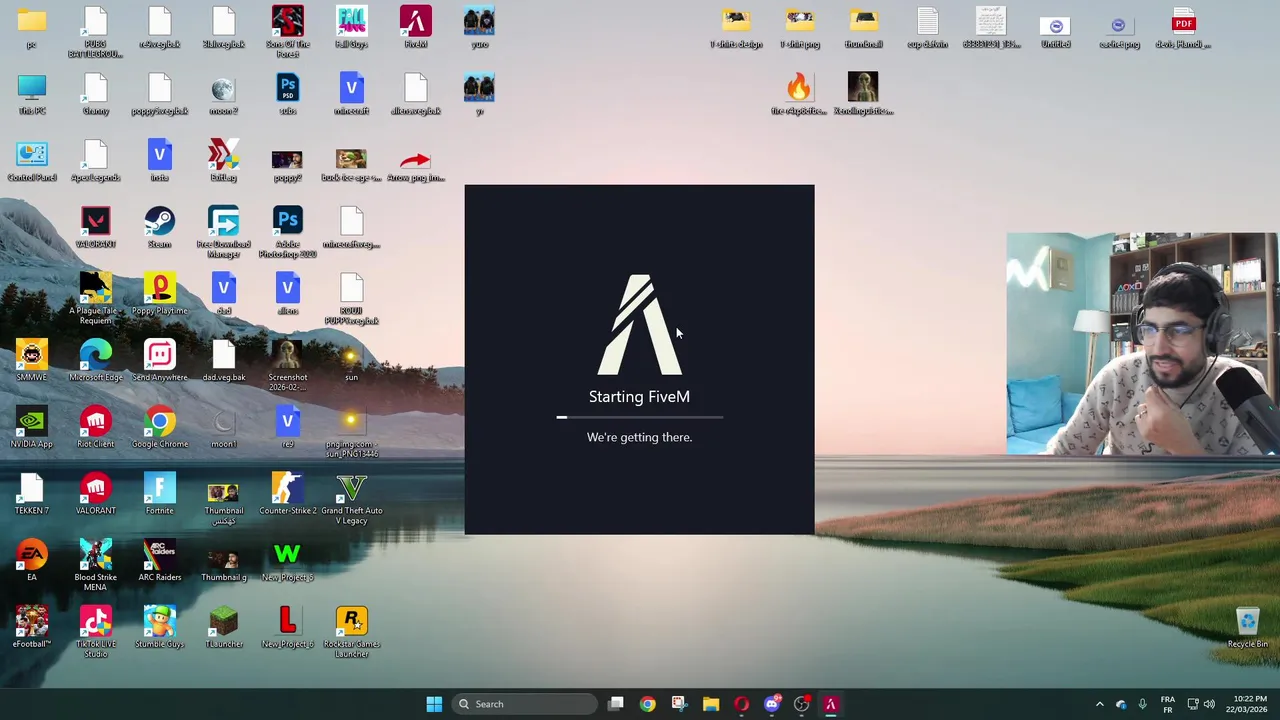Open the FRA language switcher
Viewport: 1280px width, 720px height.
[1167, 704]
